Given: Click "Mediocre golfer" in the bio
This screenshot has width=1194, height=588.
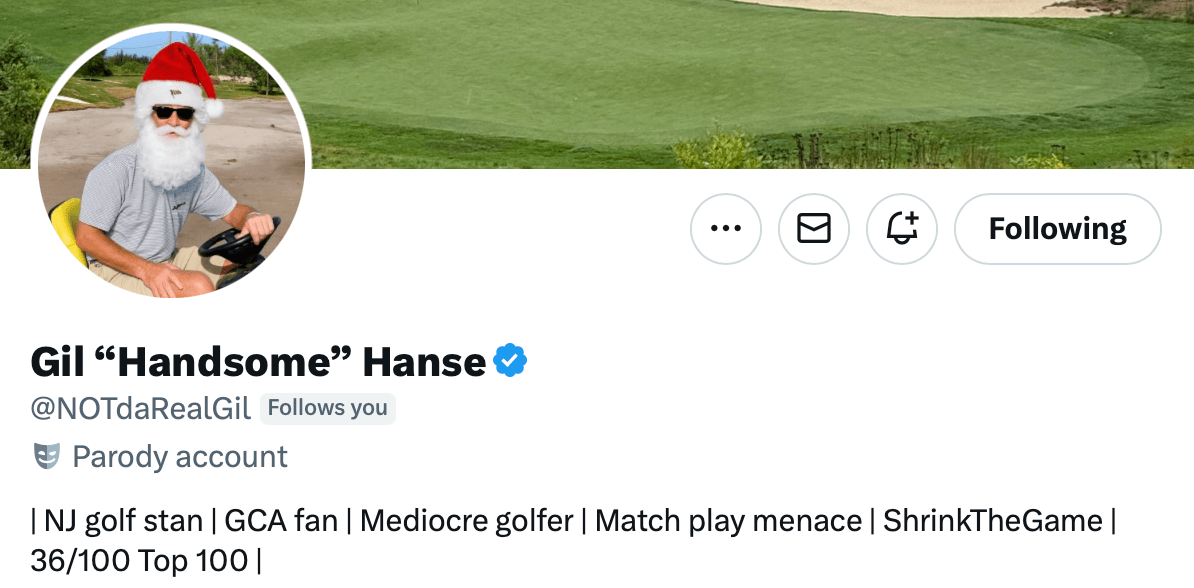Looking at the screenshot, I should coord(467,520).
